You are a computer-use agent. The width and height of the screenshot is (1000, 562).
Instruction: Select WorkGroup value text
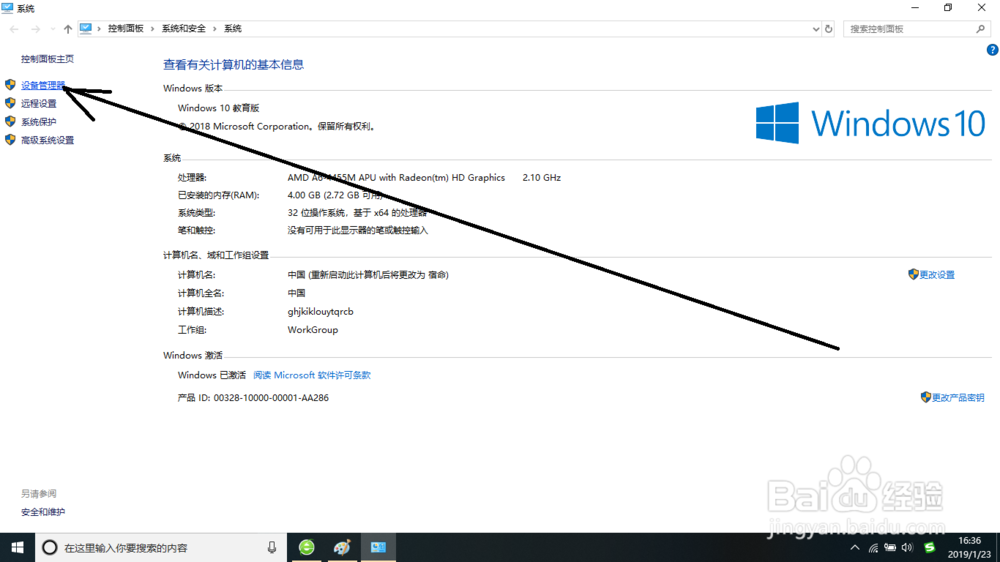pos(312,330)
